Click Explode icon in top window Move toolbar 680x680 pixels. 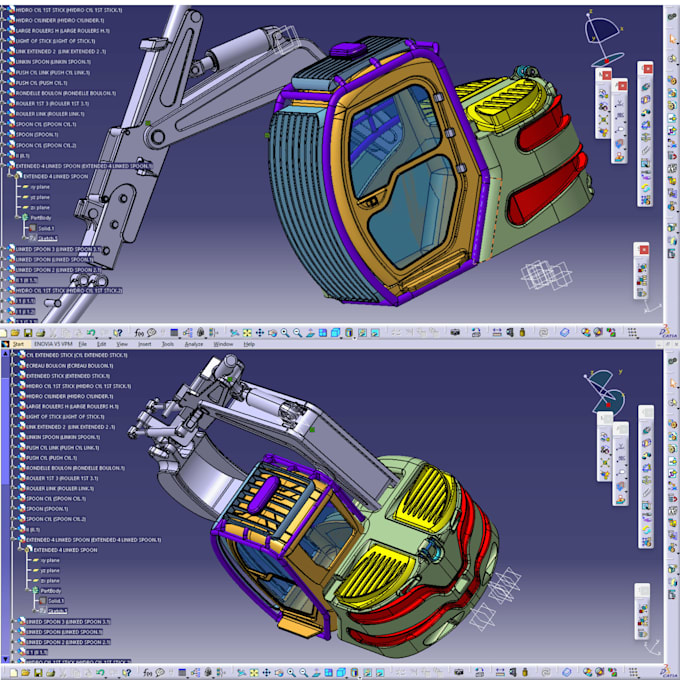[x=603, y=120]
